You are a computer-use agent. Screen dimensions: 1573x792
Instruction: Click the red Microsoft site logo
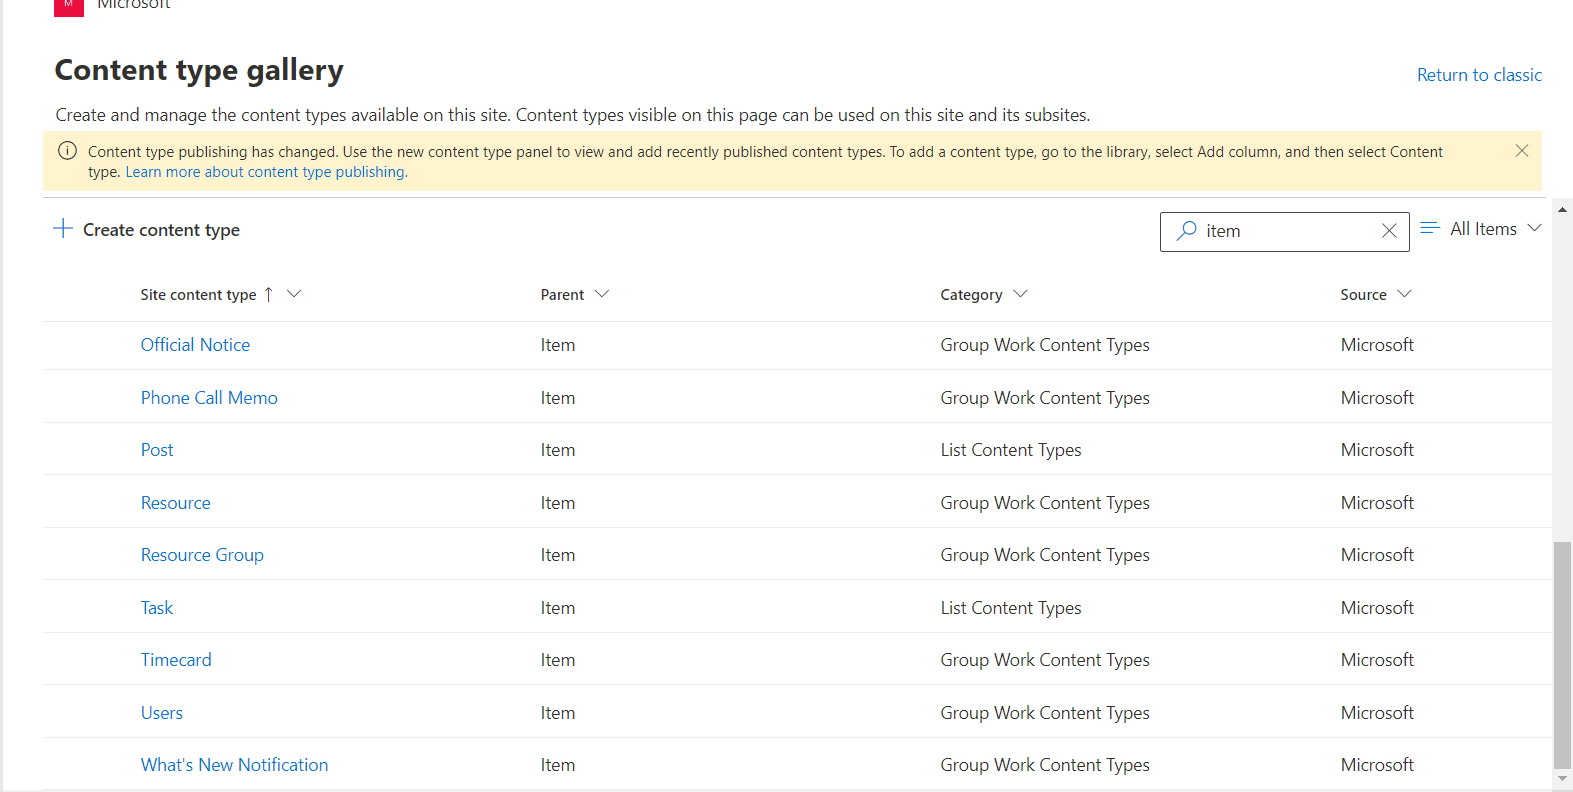(68, 6)
